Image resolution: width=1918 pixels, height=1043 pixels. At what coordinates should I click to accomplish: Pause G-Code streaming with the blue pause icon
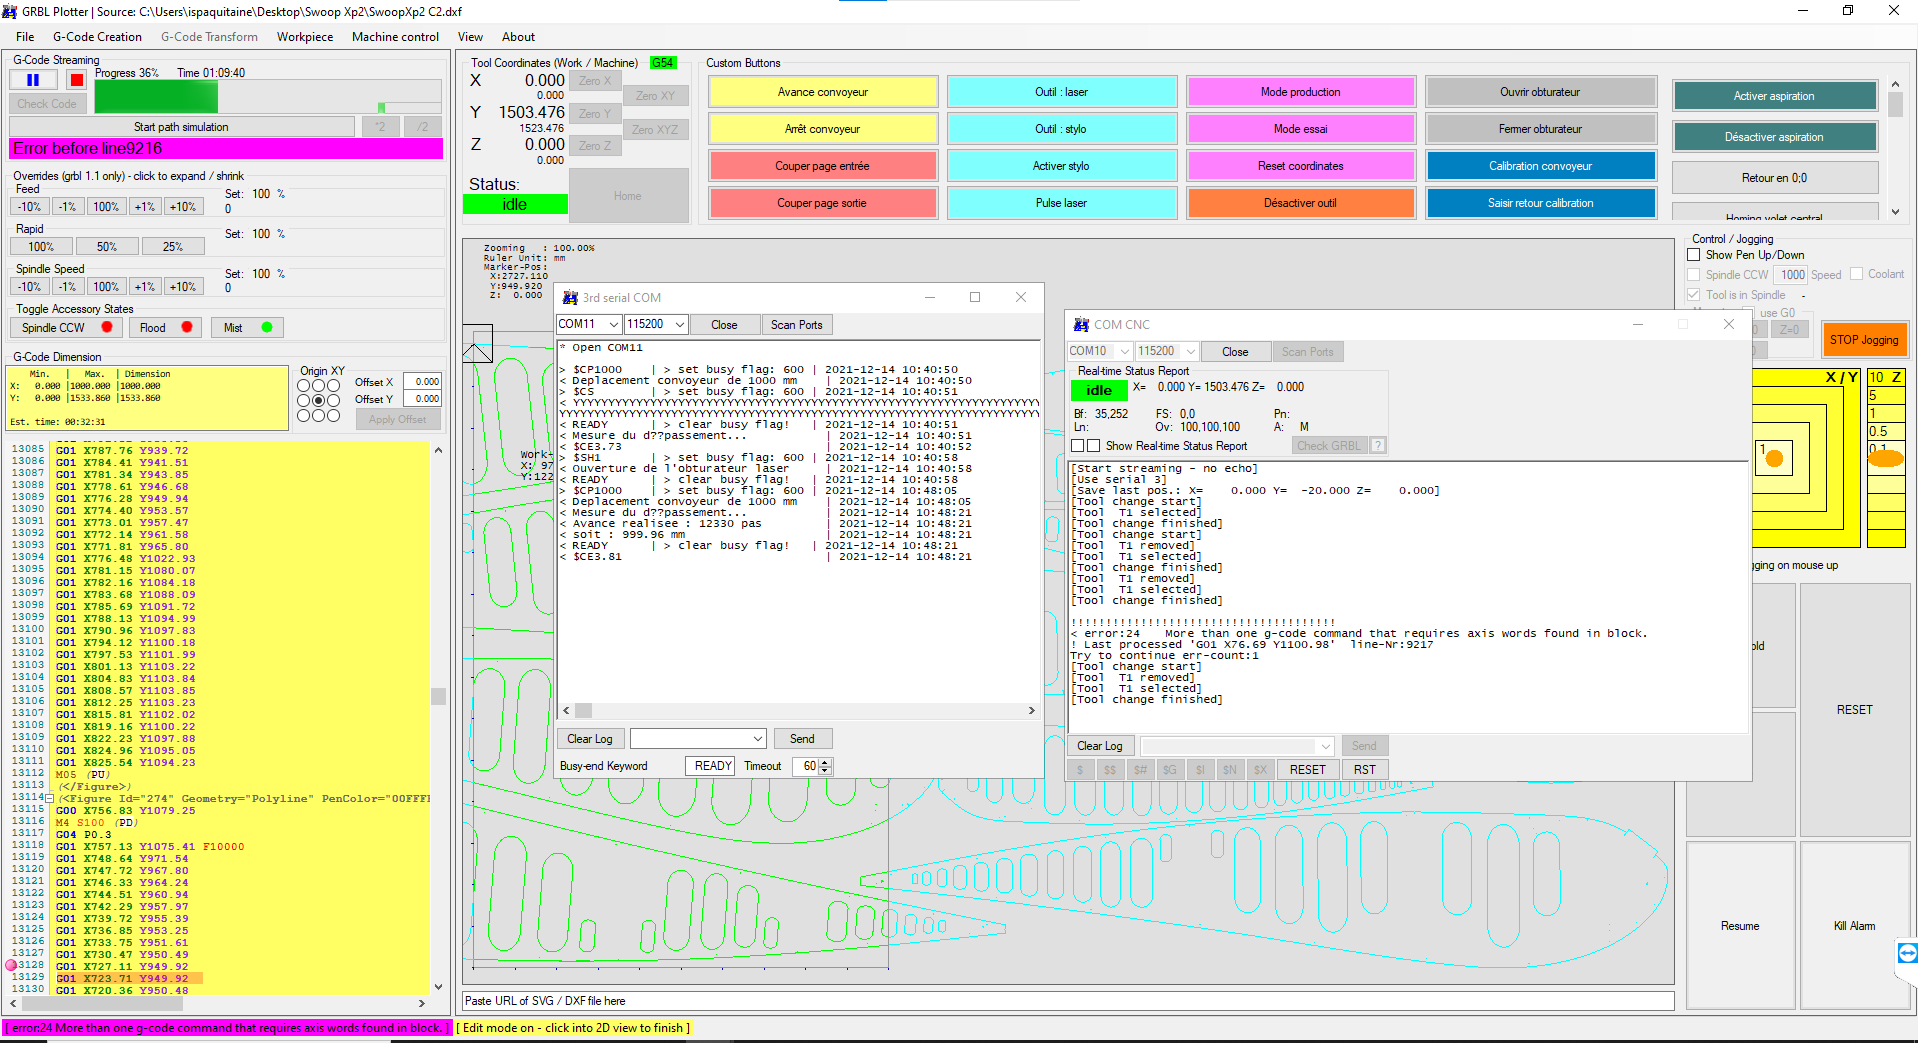[x=33, y=80]
